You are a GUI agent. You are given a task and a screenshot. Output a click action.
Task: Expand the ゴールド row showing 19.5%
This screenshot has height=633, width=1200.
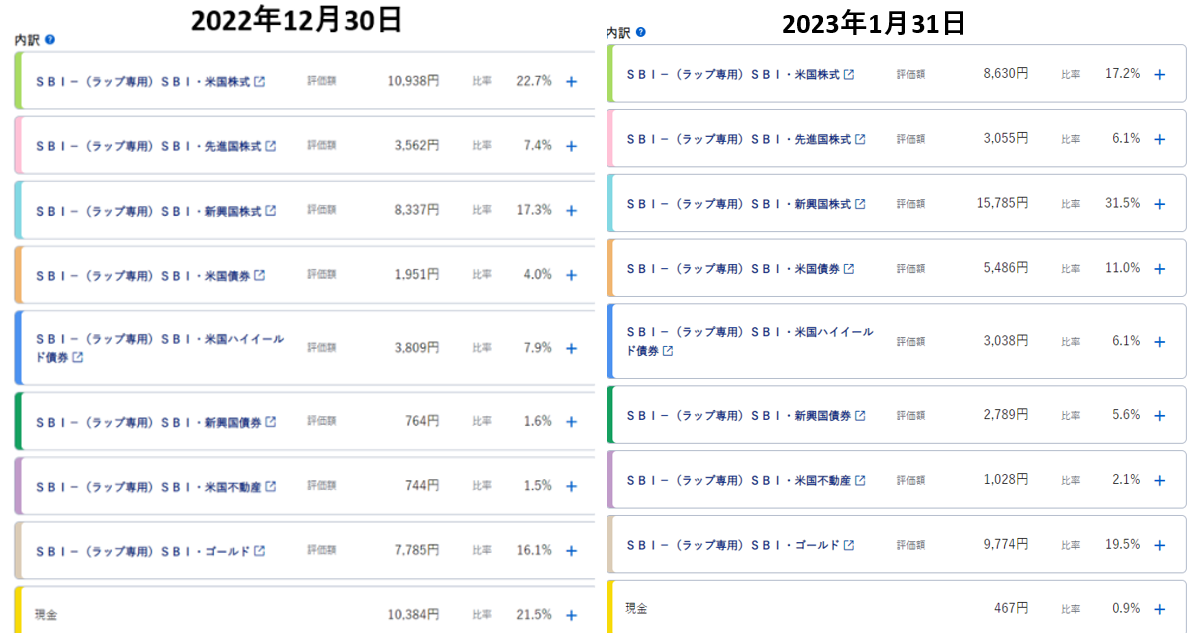(x=1160, y=545)
